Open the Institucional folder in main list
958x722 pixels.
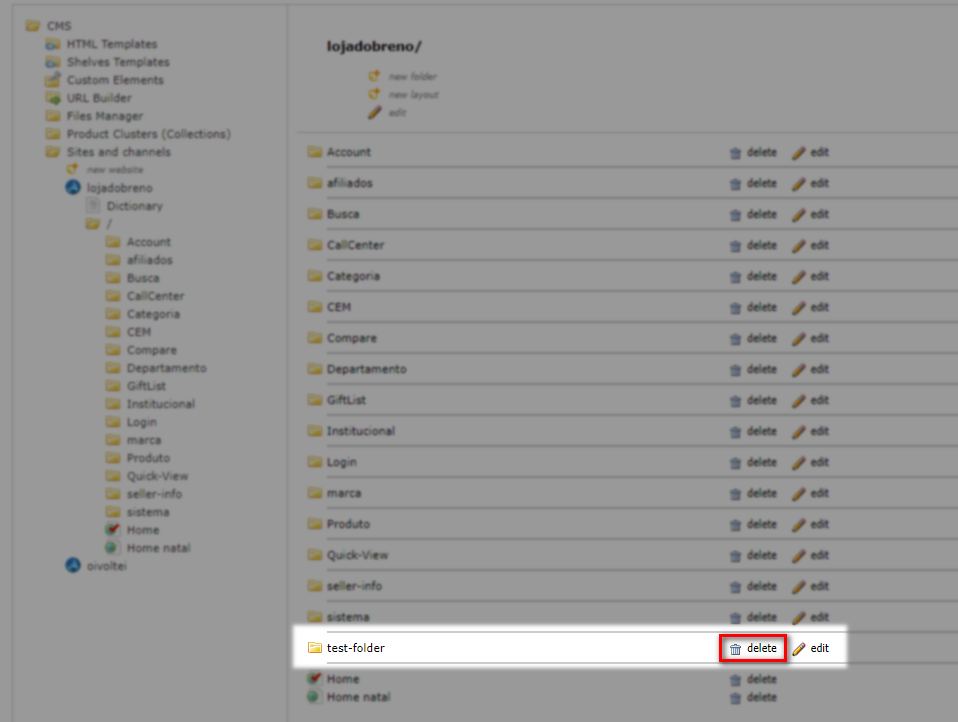(x=360, y=431)
